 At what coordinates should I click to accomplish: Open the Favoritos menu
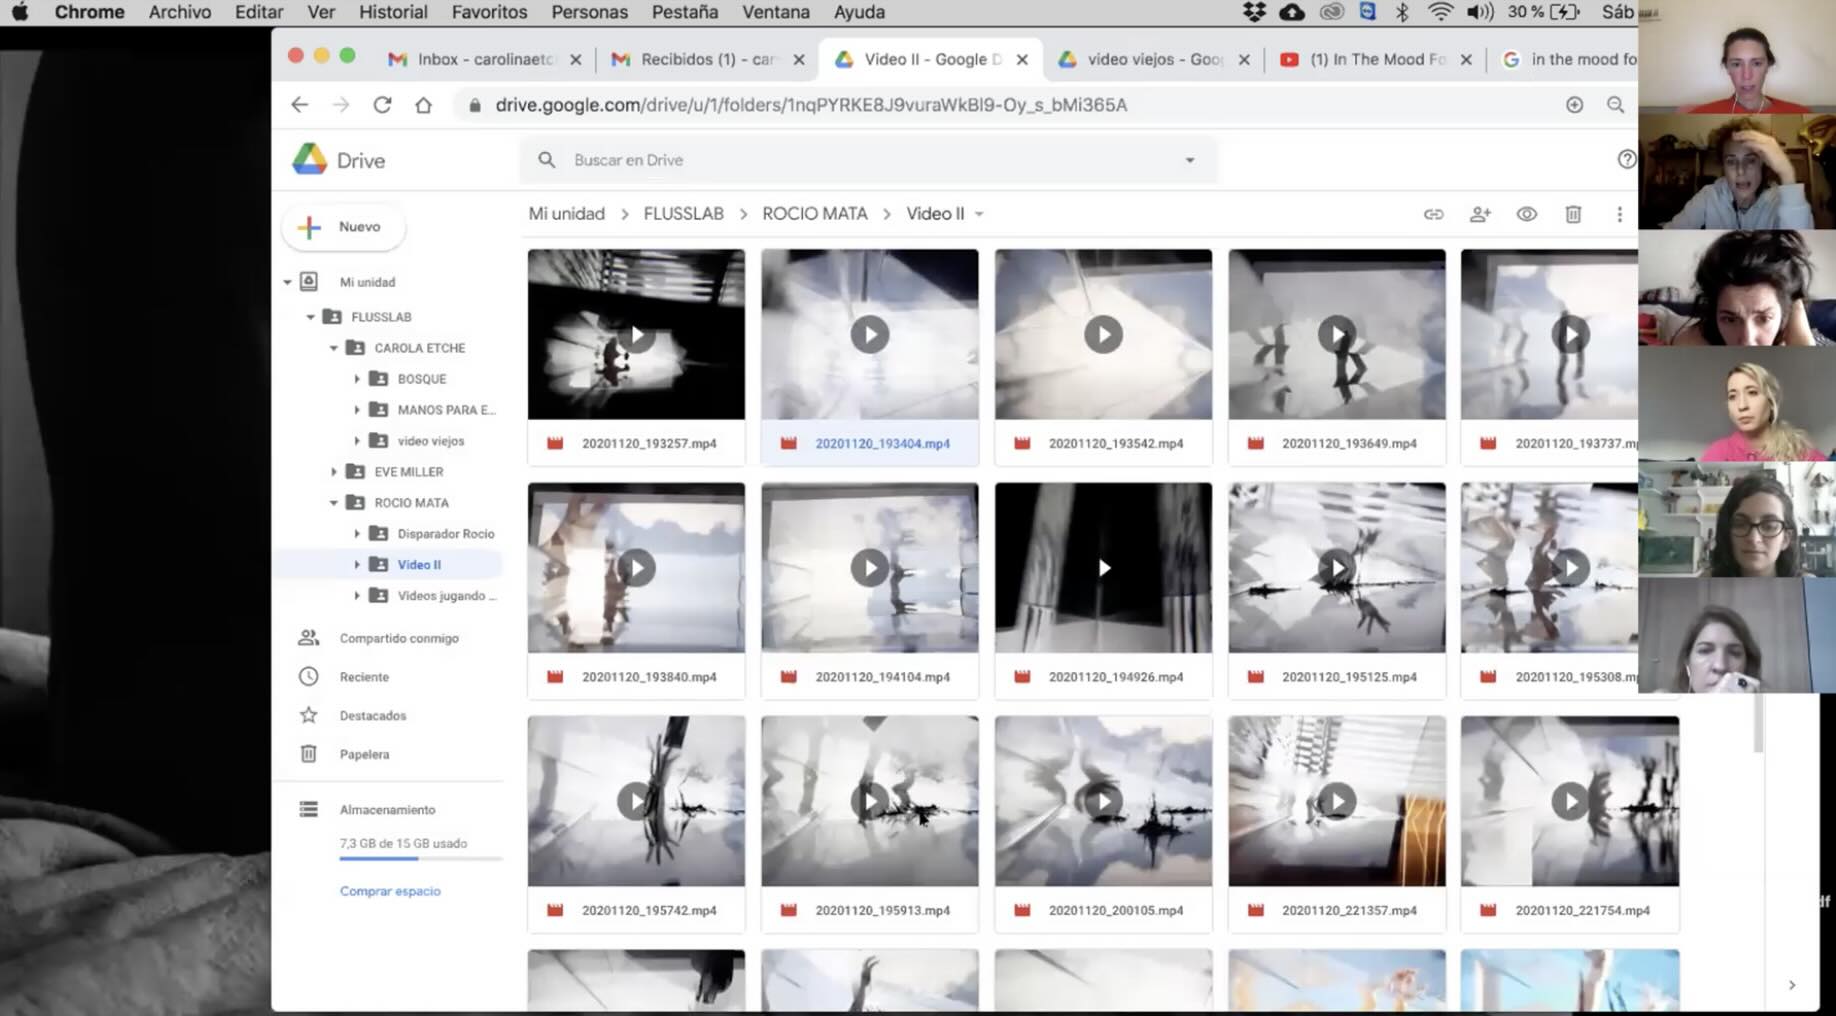click(489, 12)
